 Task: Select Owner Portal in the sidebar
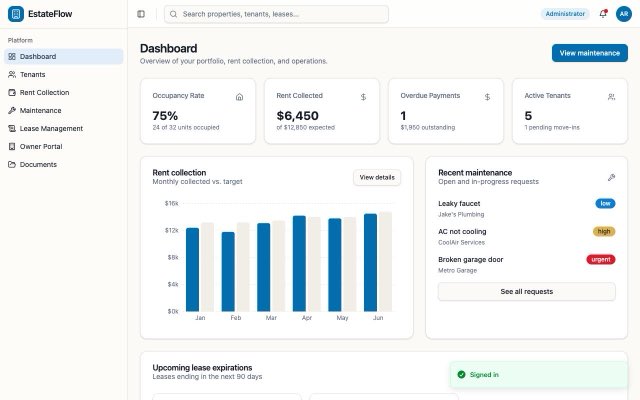[x=64, y=146]
